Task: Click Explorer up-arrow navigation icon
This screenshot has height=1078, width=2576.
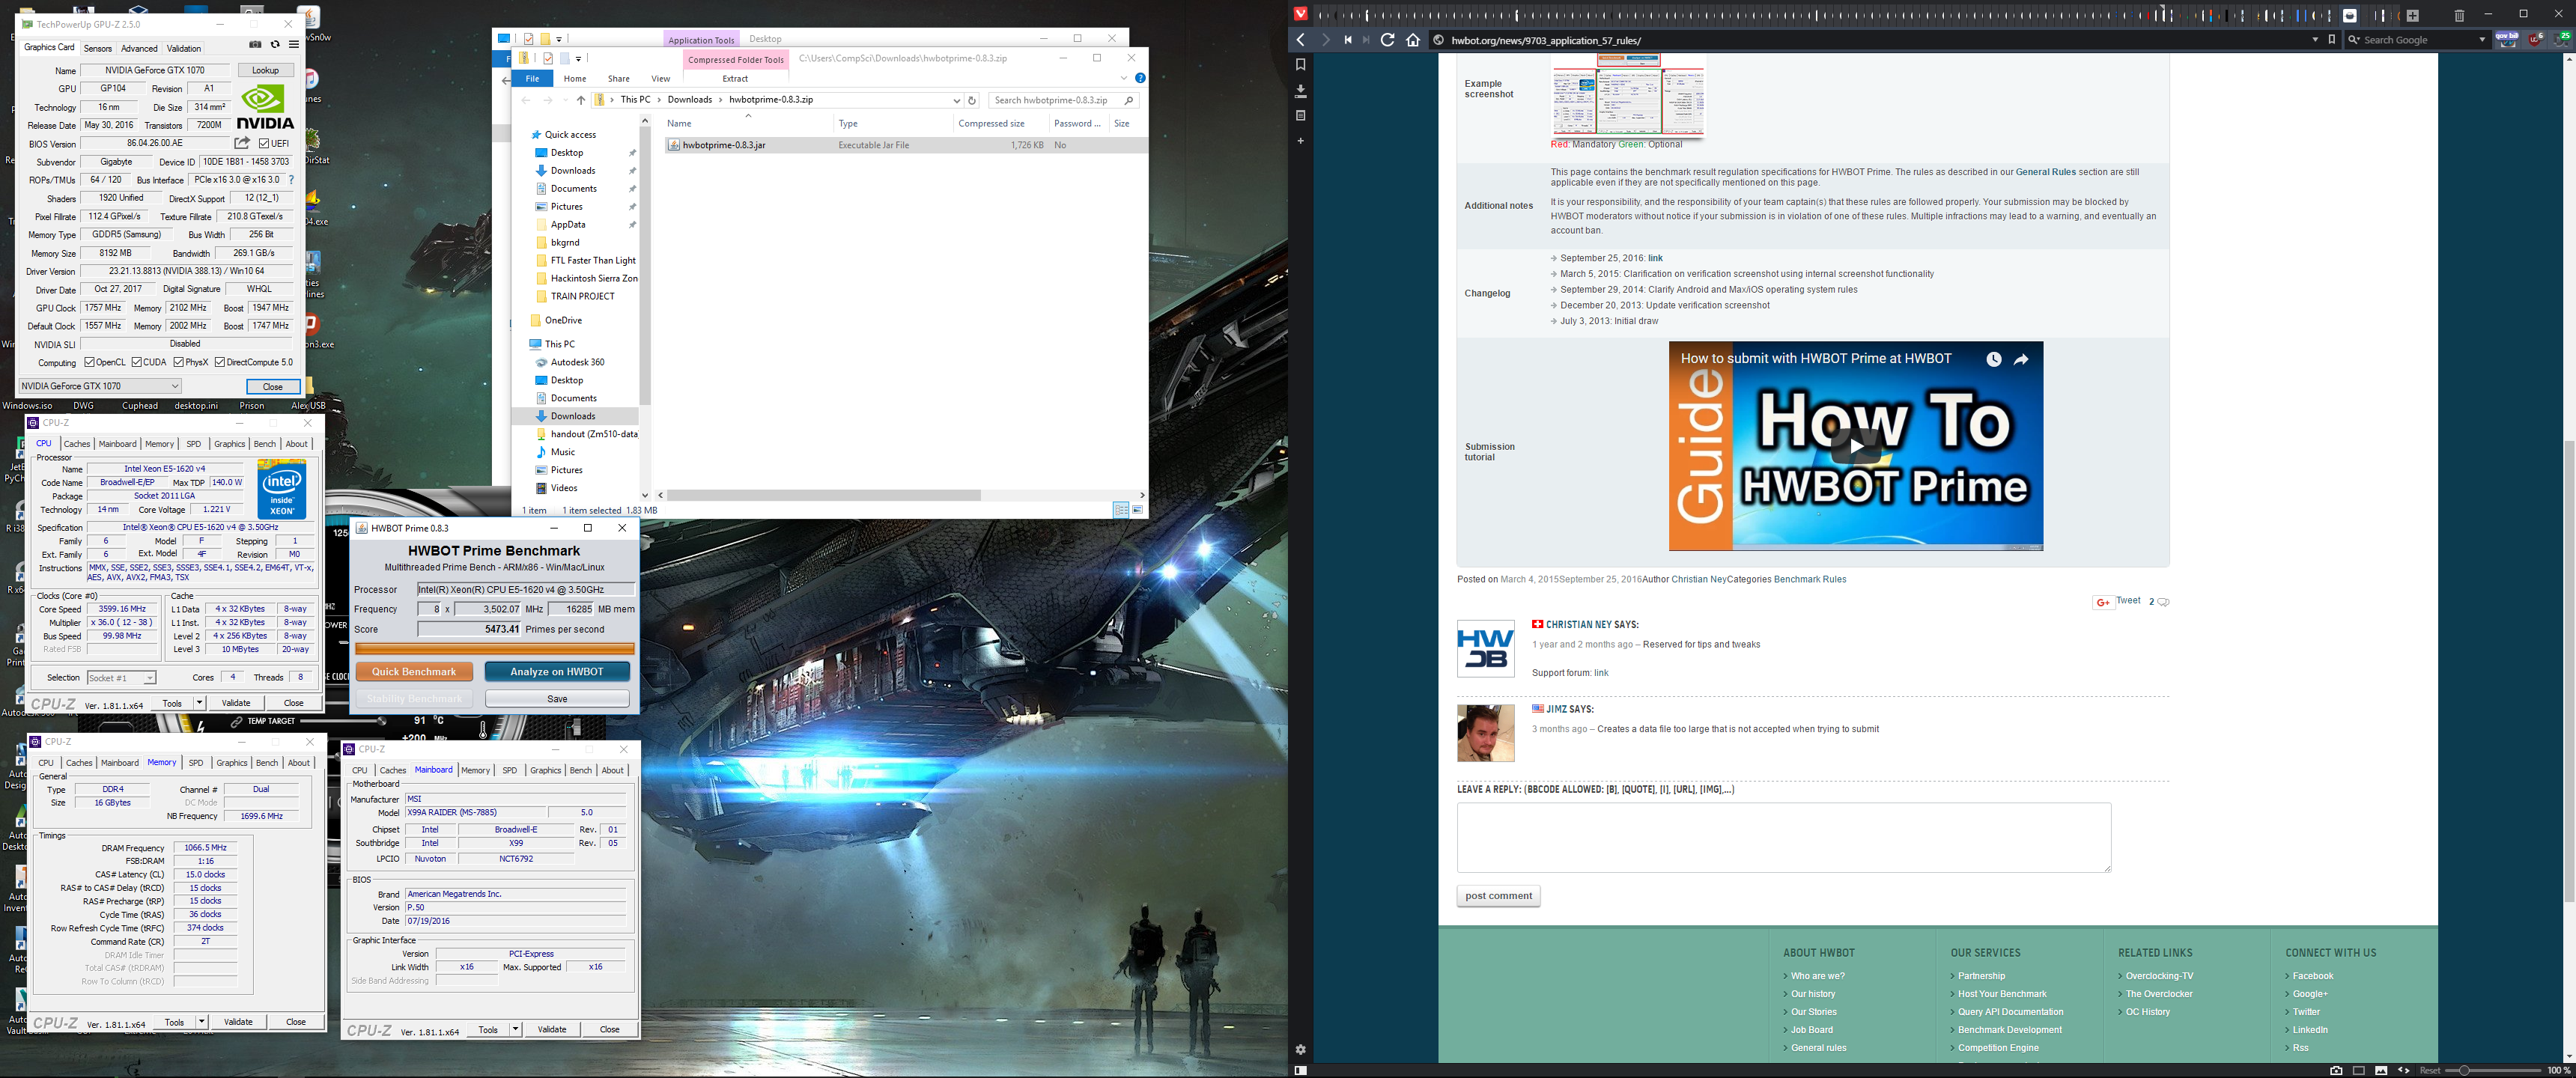Action: 580,100
